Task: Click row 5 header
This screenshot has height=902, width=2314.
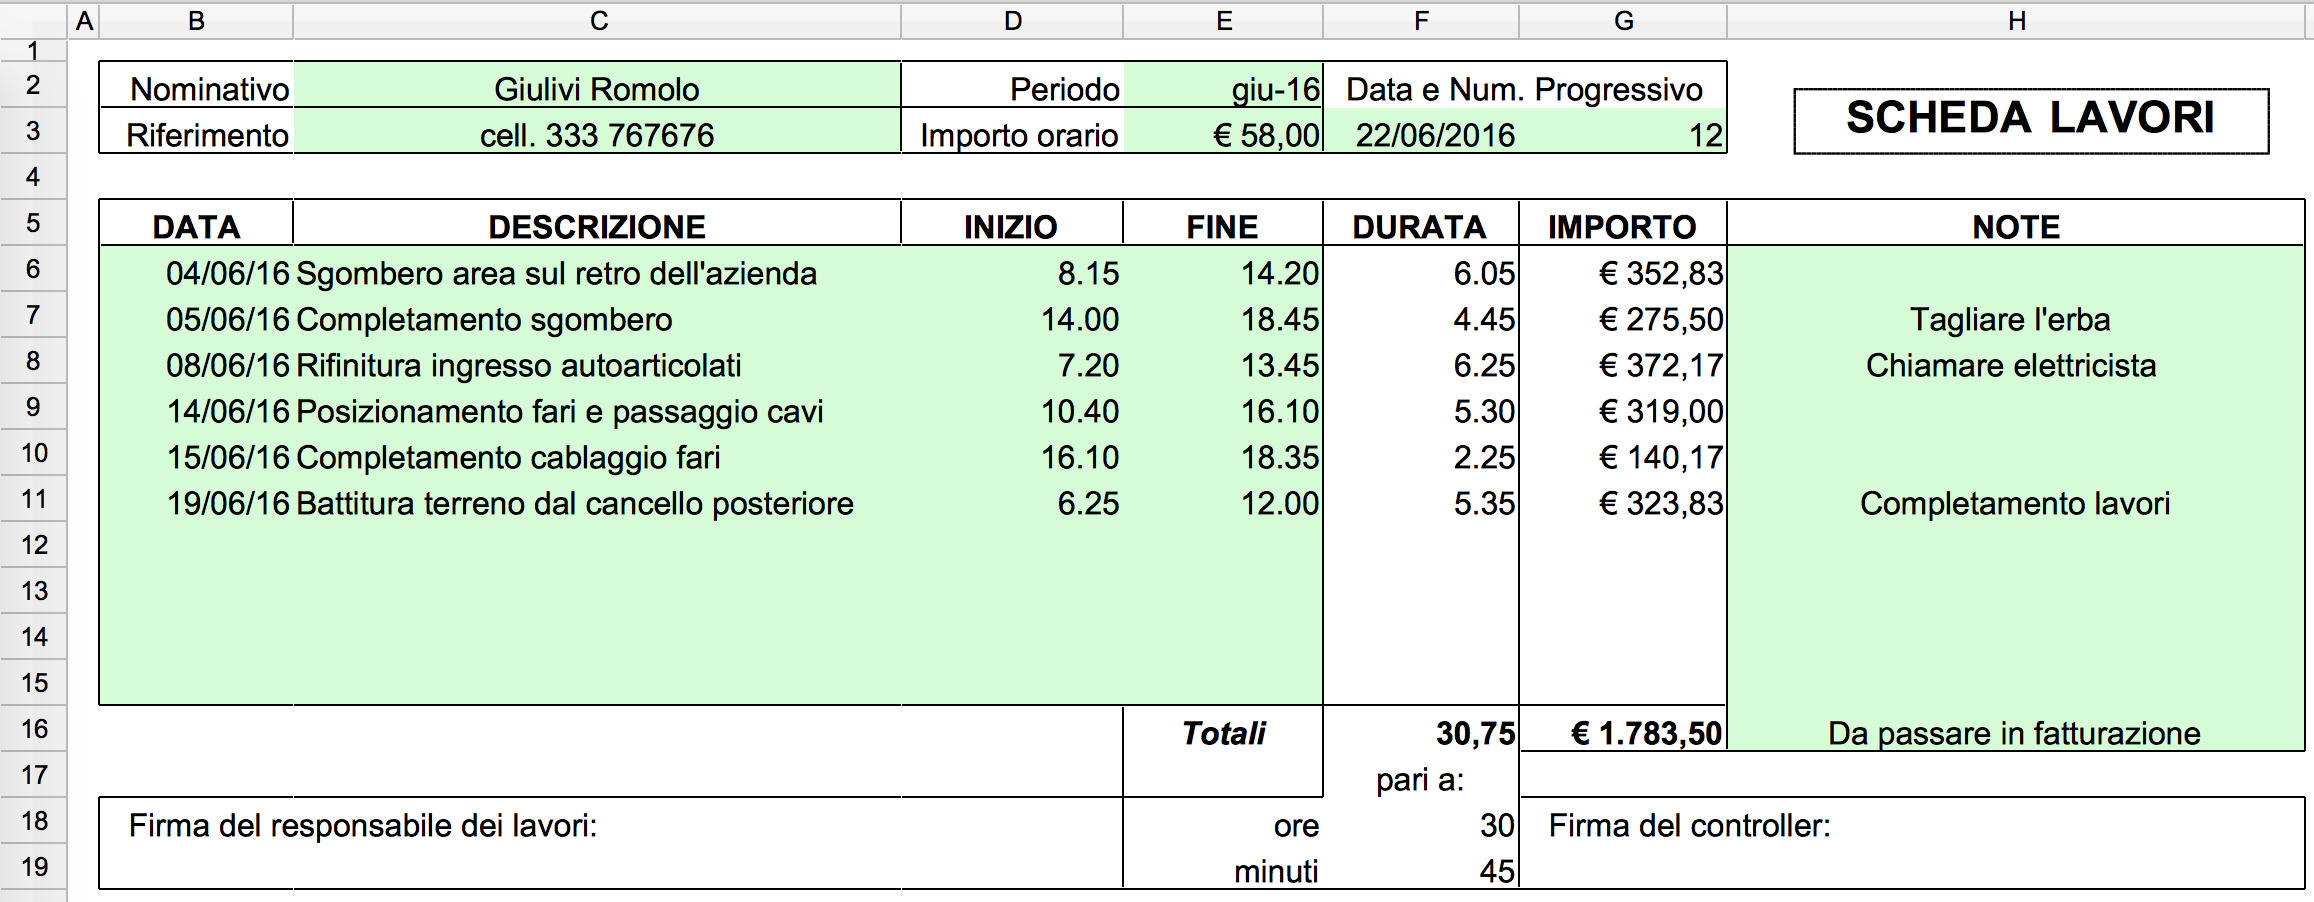Action: [x=33, y=223]
